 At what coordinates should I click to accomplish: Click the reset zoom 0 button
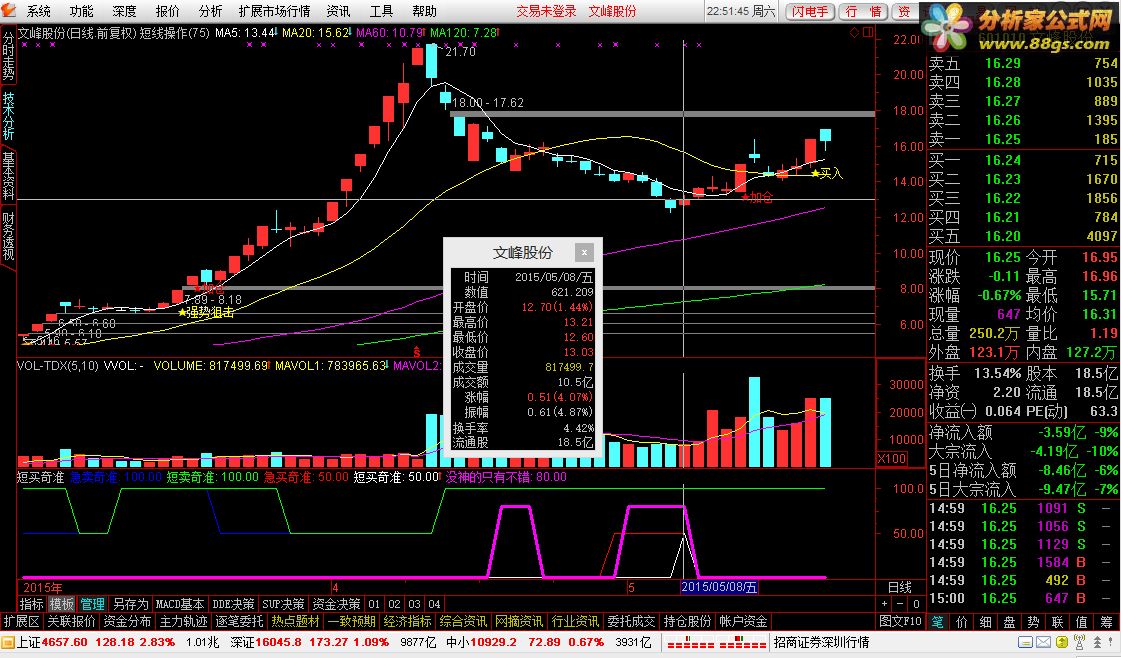[916, 604]
